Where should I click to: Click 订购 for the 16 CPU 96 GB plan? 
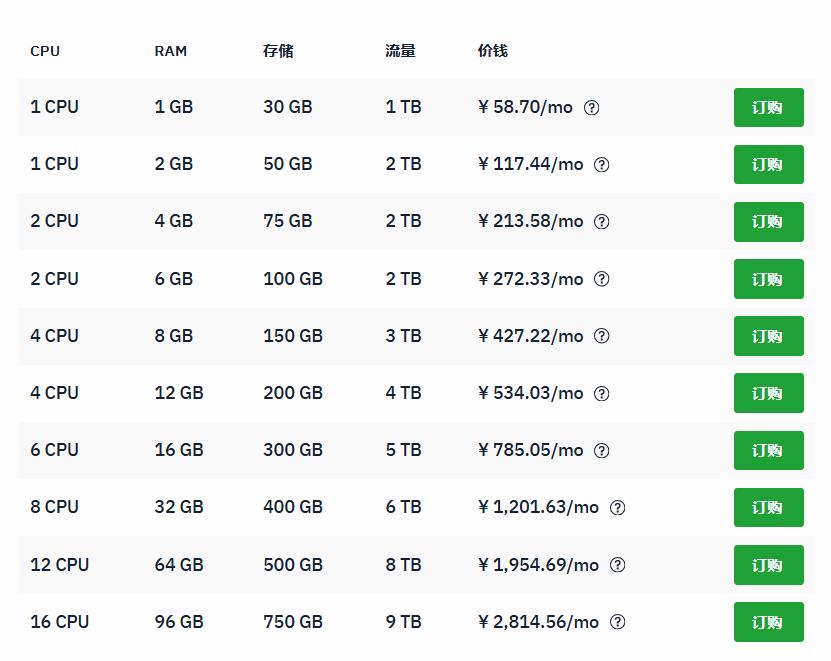768,621
